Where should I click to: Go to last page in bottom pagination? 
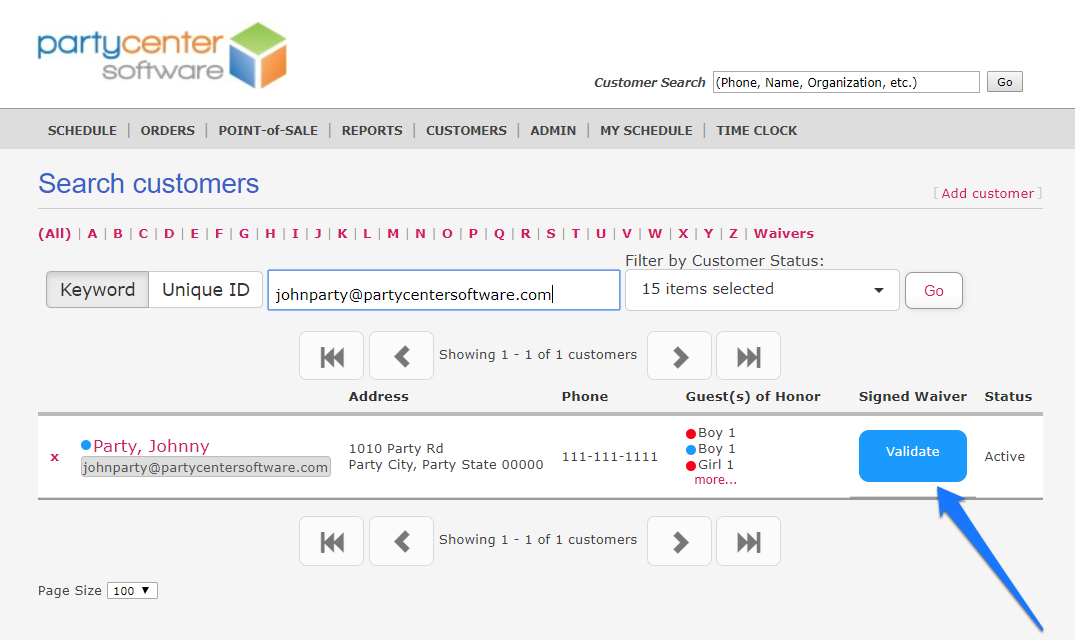tap(749, 541)
